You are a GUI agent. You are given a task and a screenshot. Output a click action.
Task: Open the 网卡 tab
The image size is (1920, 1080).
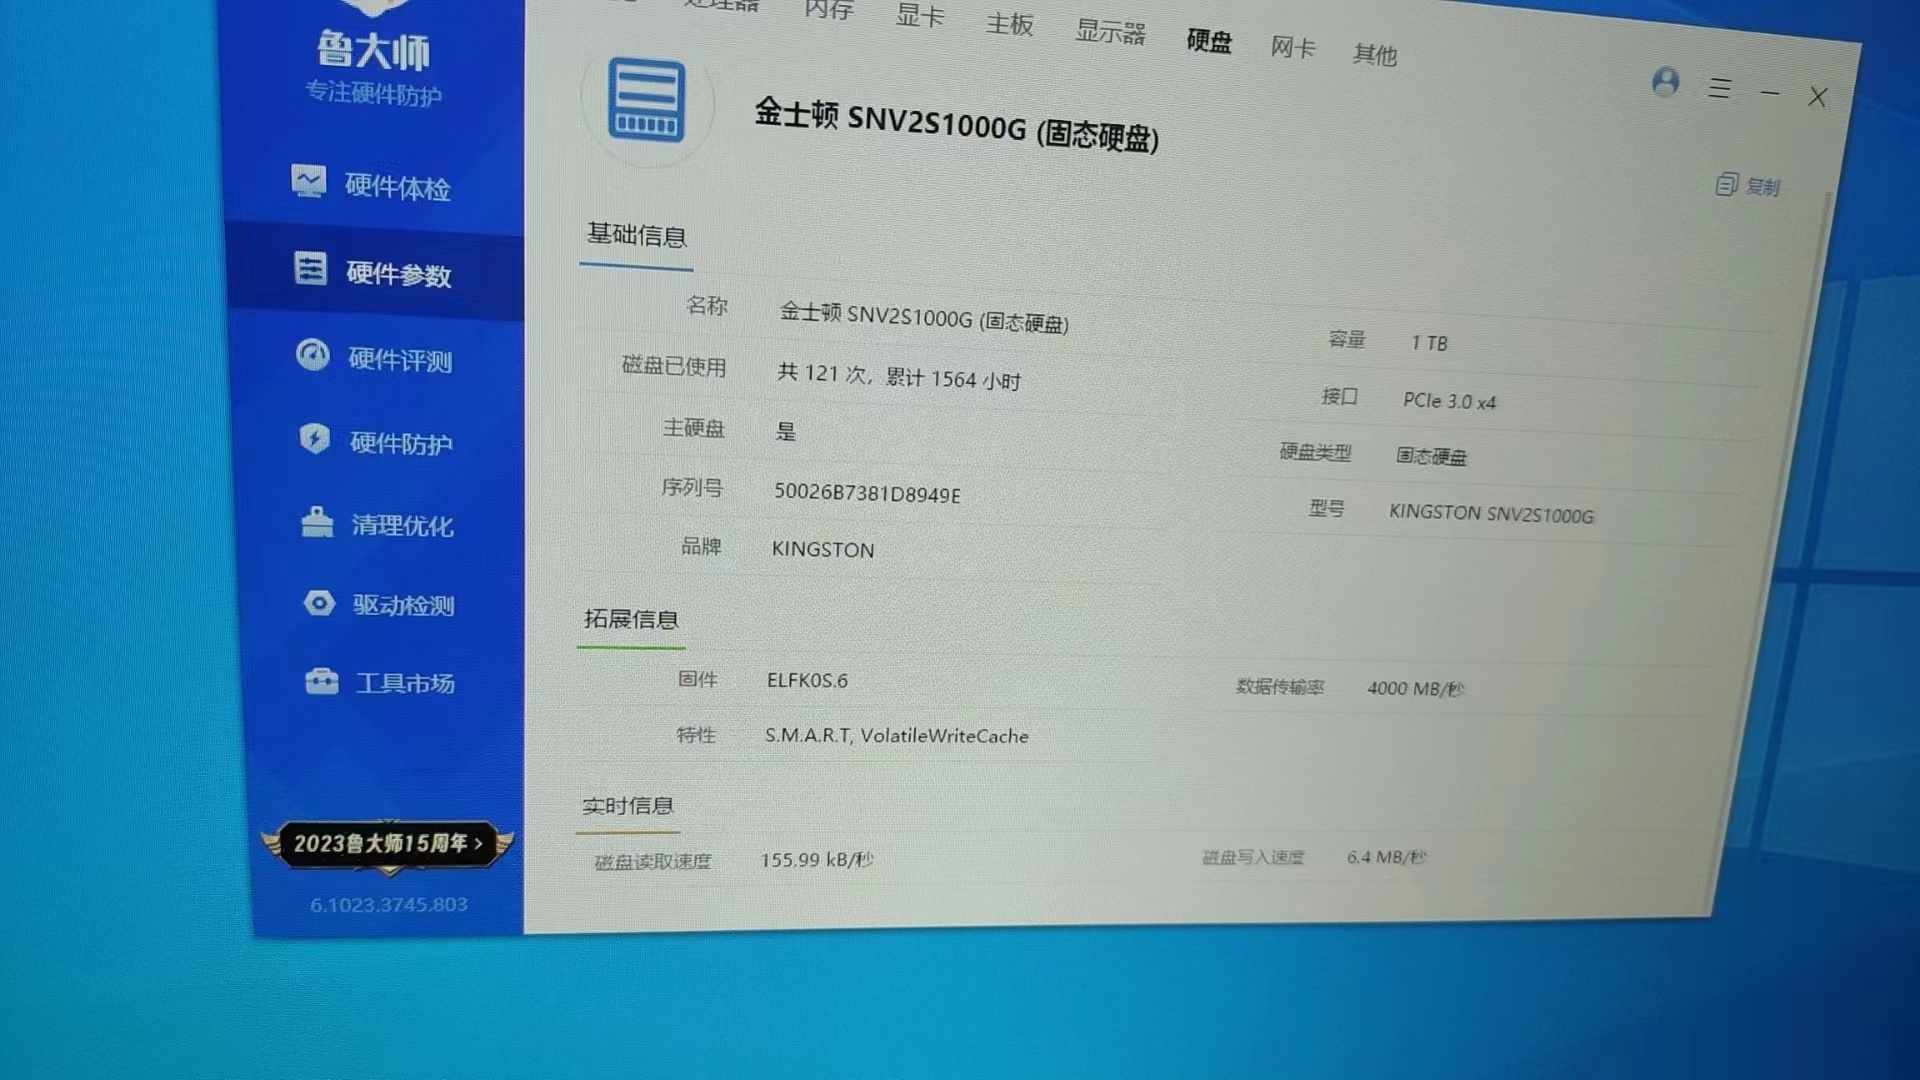[1292, 47]
